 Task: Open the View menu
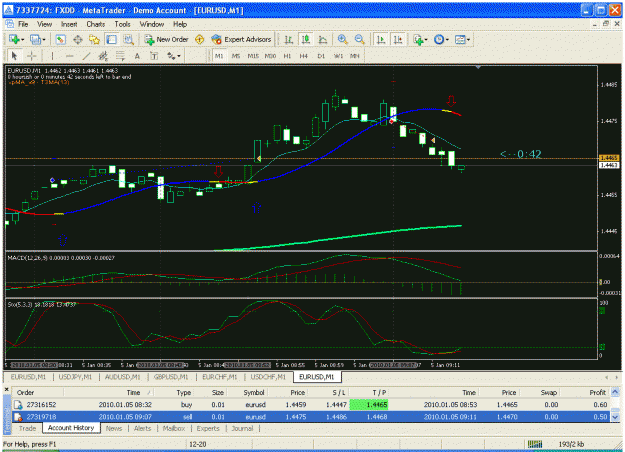point(44,24)
